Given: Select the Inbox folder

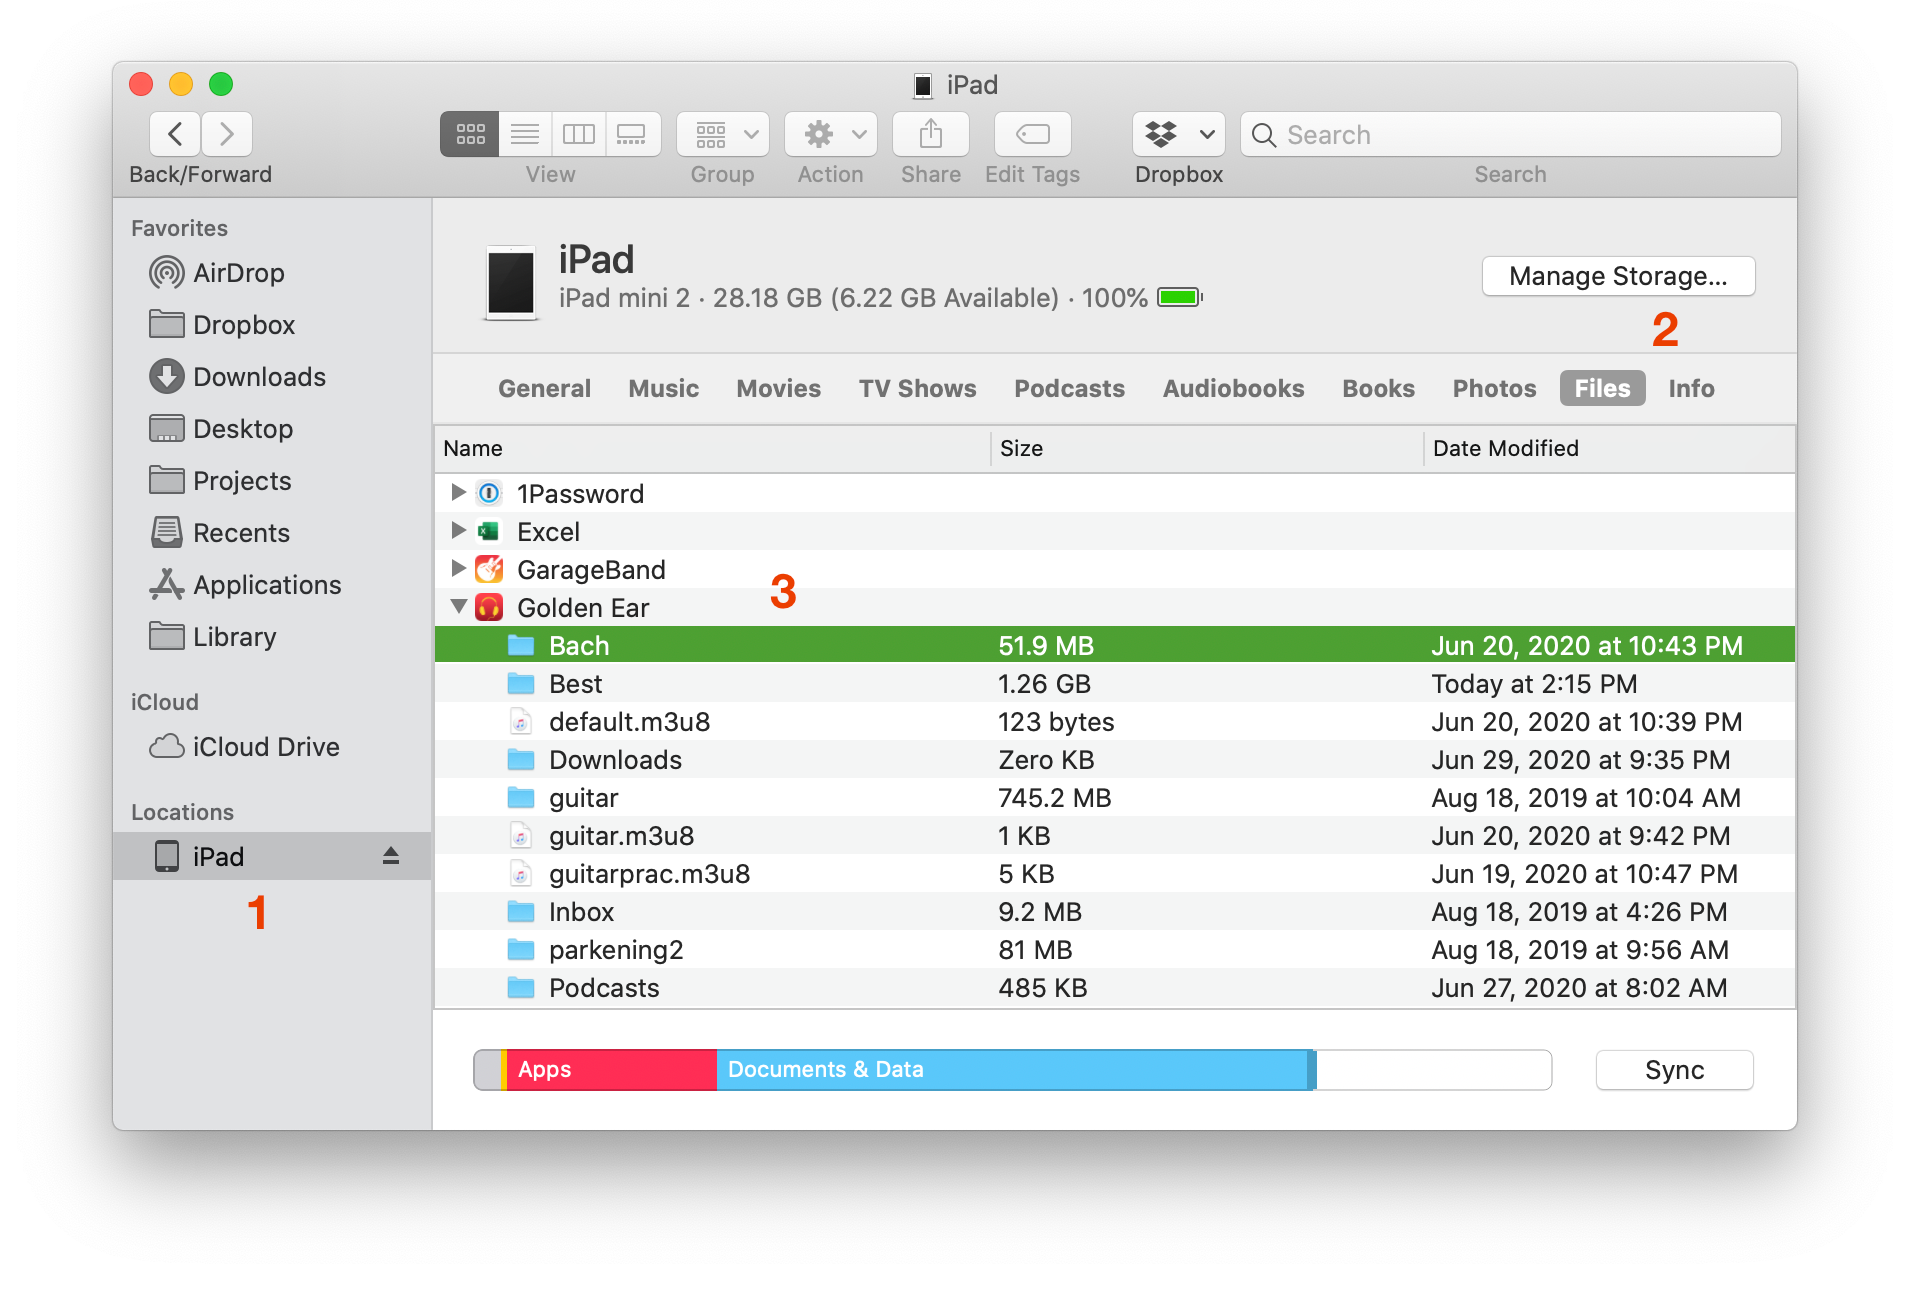Looking at the screenshot, I should (x=1115, y=911).
